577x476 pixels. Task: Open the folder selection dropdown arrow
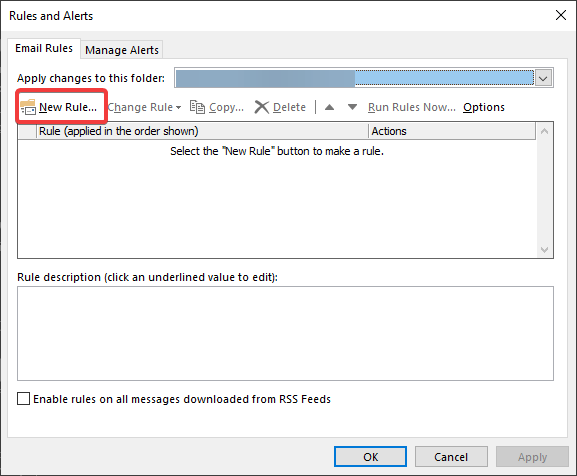[x=543, y=78]
